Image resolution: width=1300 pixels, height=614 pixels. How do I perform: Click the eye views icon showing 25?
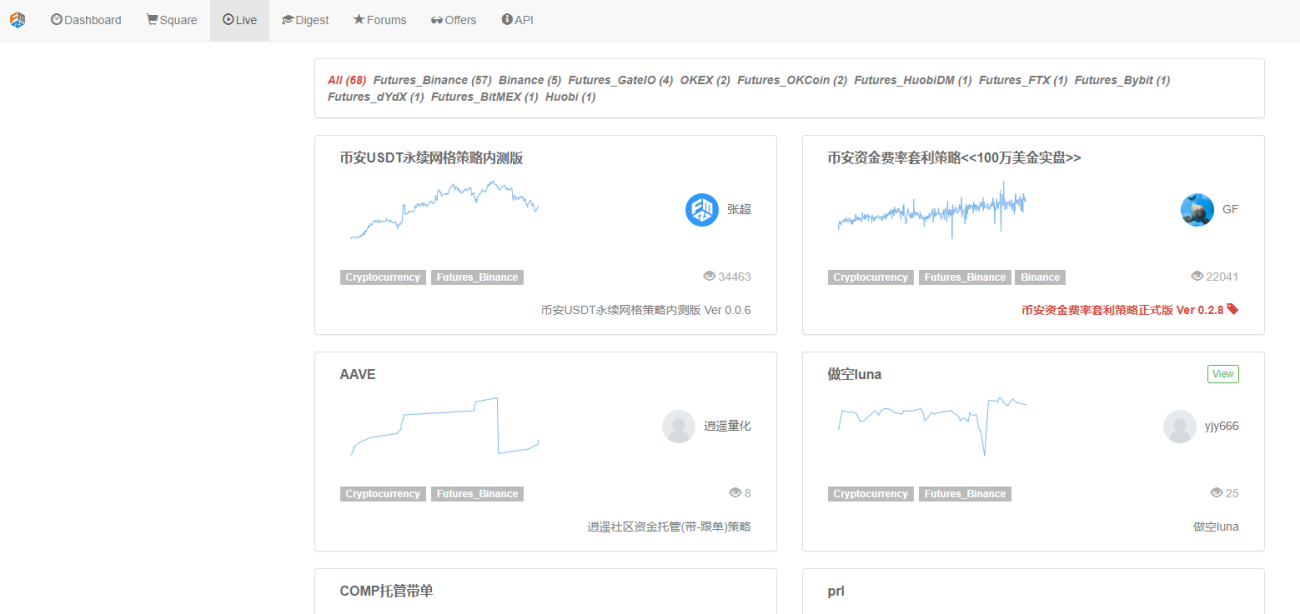click(x=1217, y=493)
